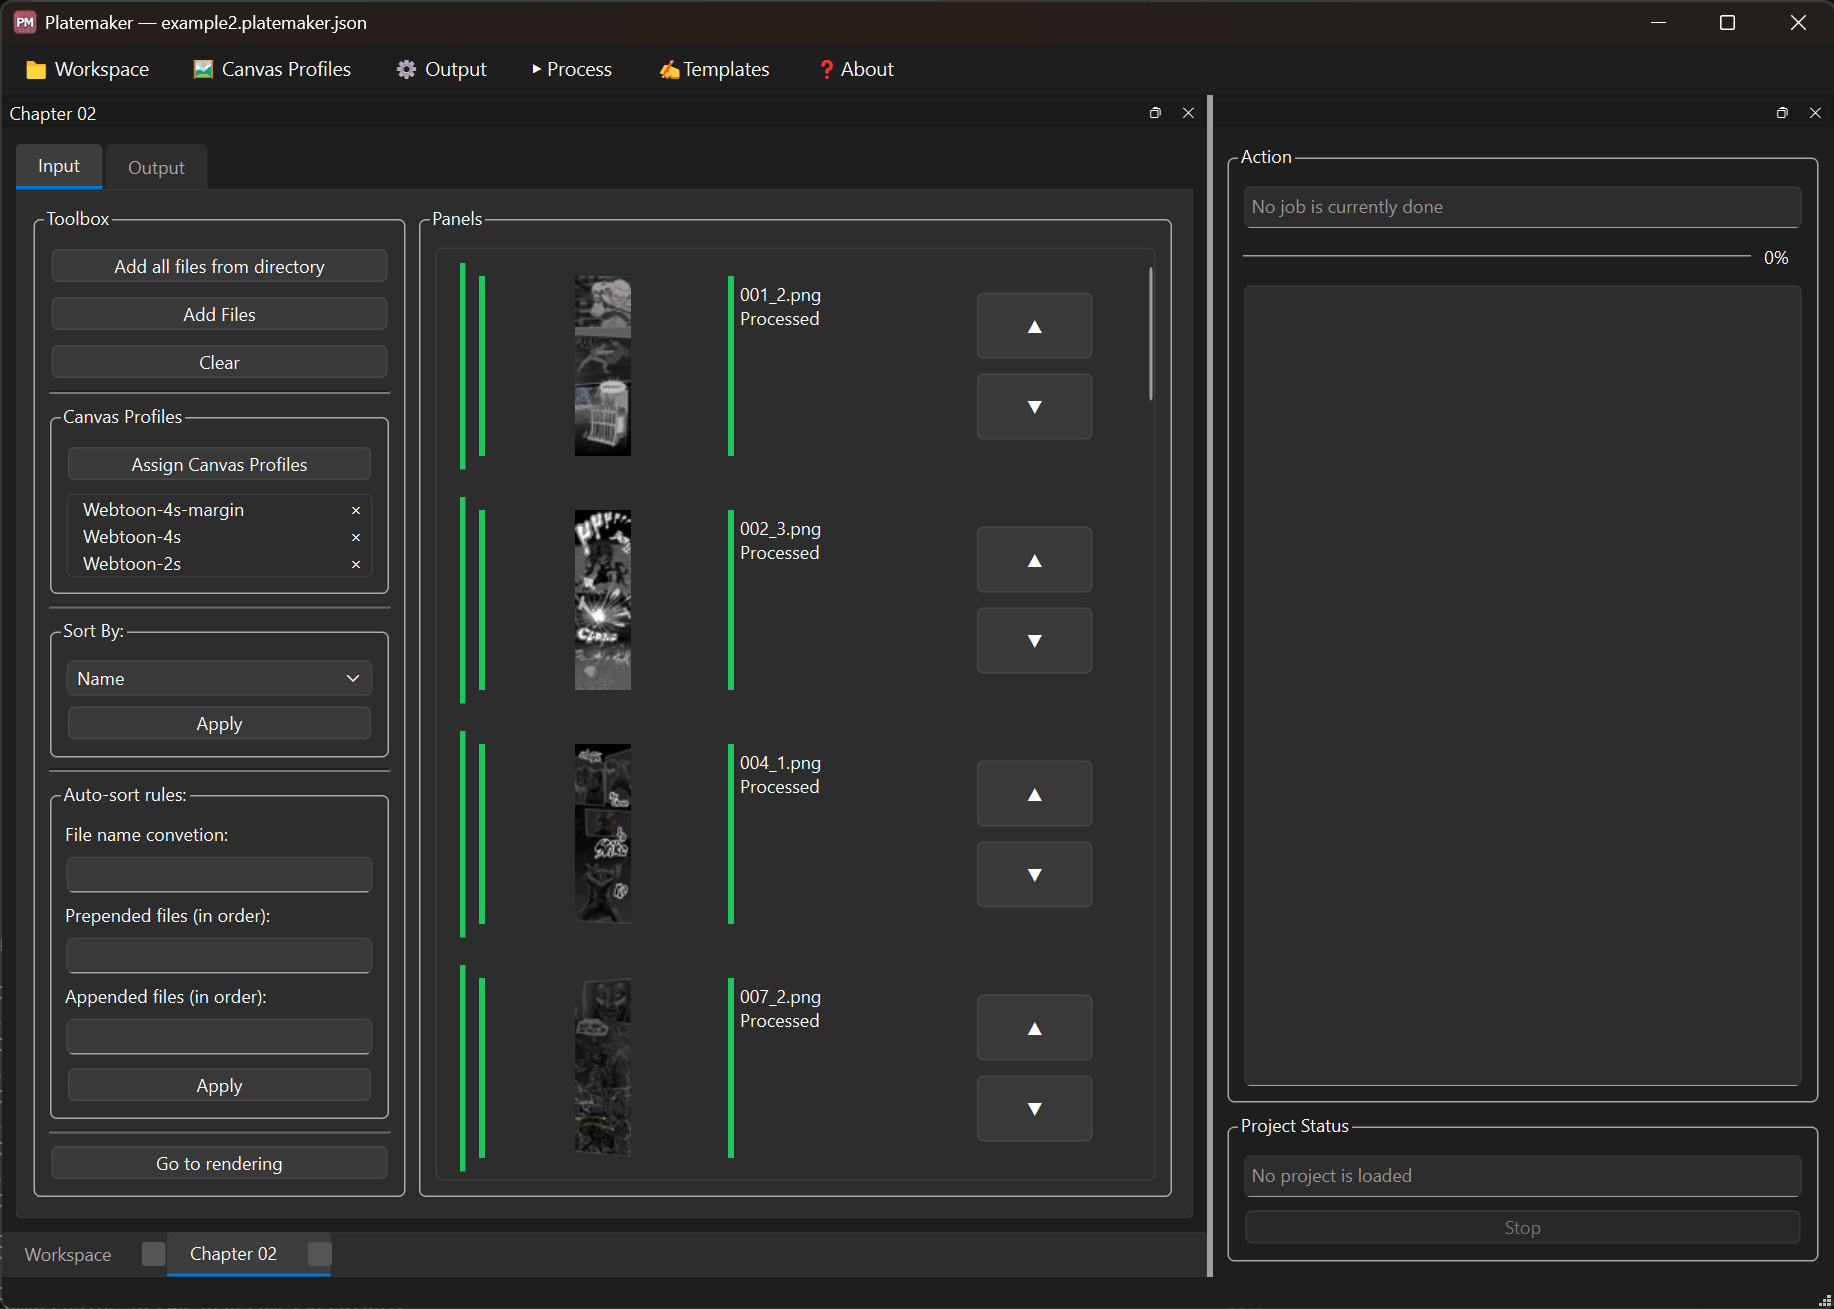This screenshot has width=1834, height=1309.
Task: Move 001_2.png panel up
Action: coord(1034,326)
